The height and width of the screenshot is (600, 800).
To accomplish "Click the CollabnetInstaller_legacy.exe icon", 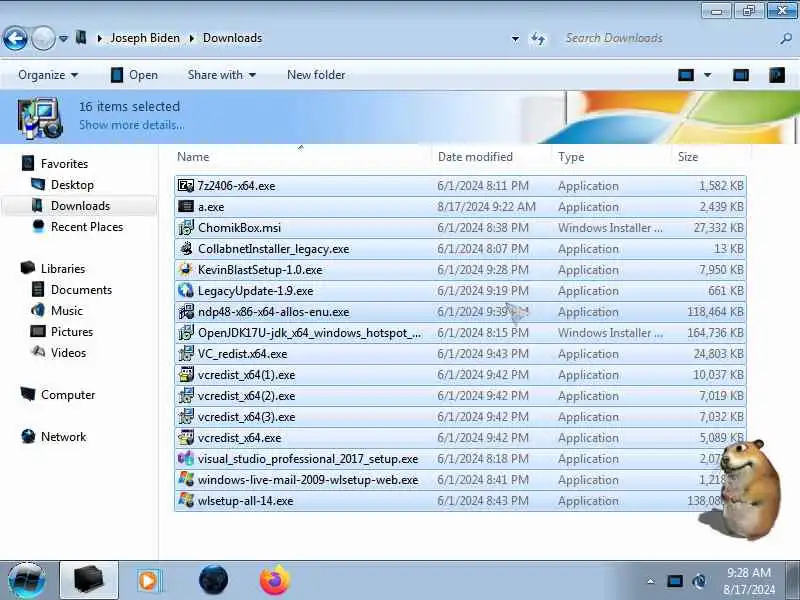I will point(186,248).
